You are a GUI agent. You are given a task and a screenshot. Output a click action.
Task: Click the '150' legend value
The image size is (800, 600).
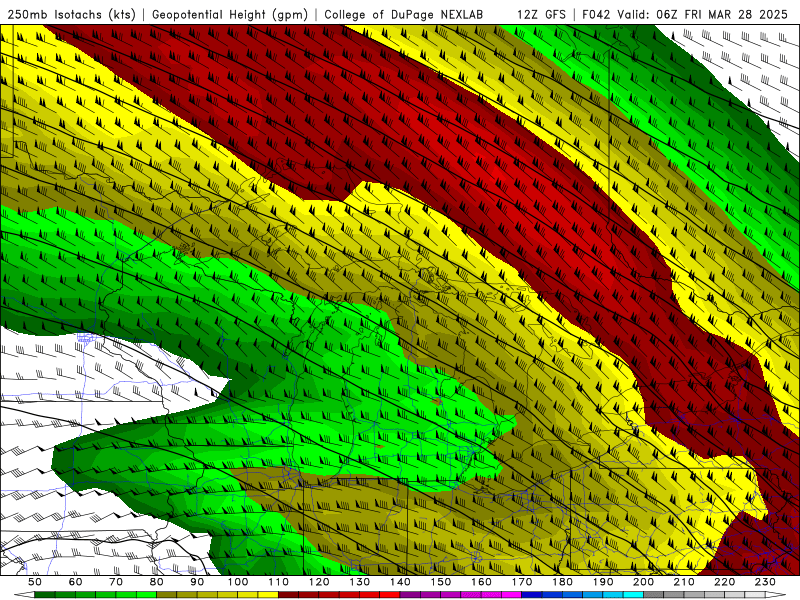441,582
